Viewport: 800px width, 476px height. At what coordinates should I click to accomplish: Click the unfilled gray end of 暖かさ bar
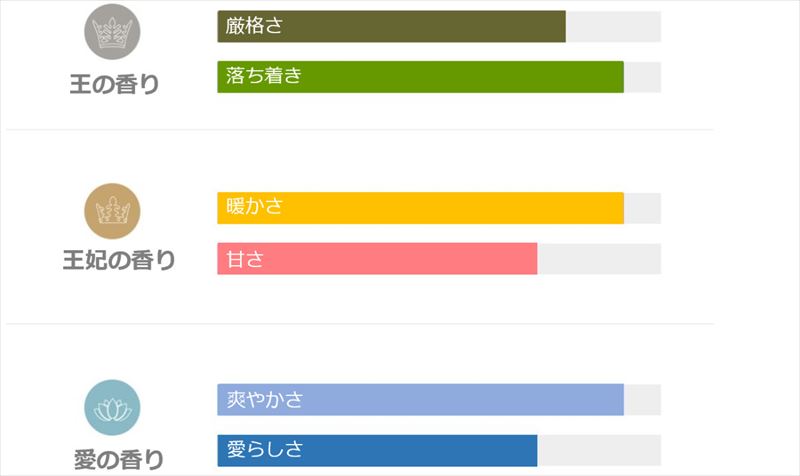(x=642, y=208)
